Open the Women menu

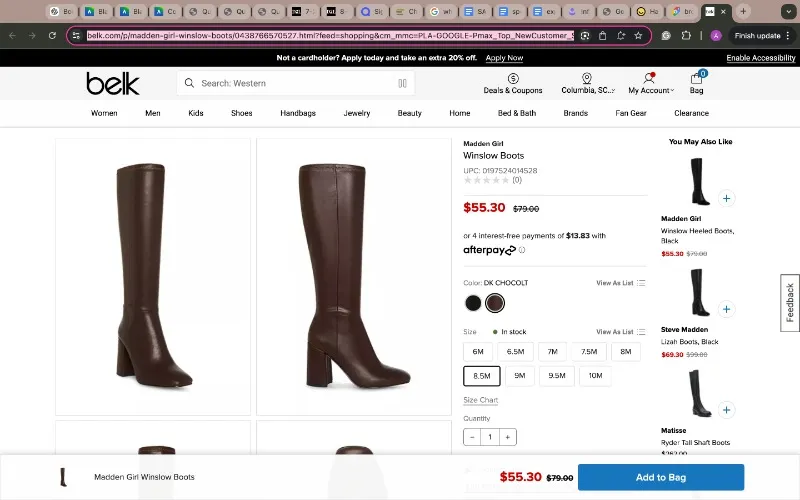(x=104, y=113)
